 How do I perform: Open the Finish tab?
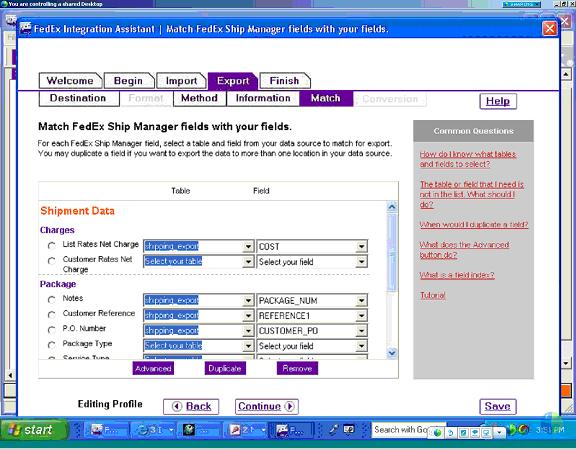pos(285,80)
